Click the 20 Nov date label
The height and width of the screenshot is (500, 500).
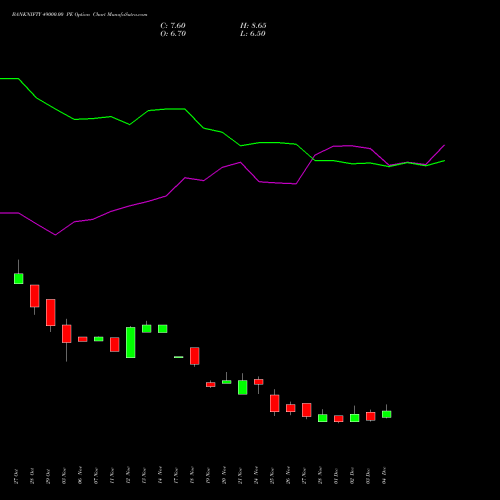(x=224, y=475)
